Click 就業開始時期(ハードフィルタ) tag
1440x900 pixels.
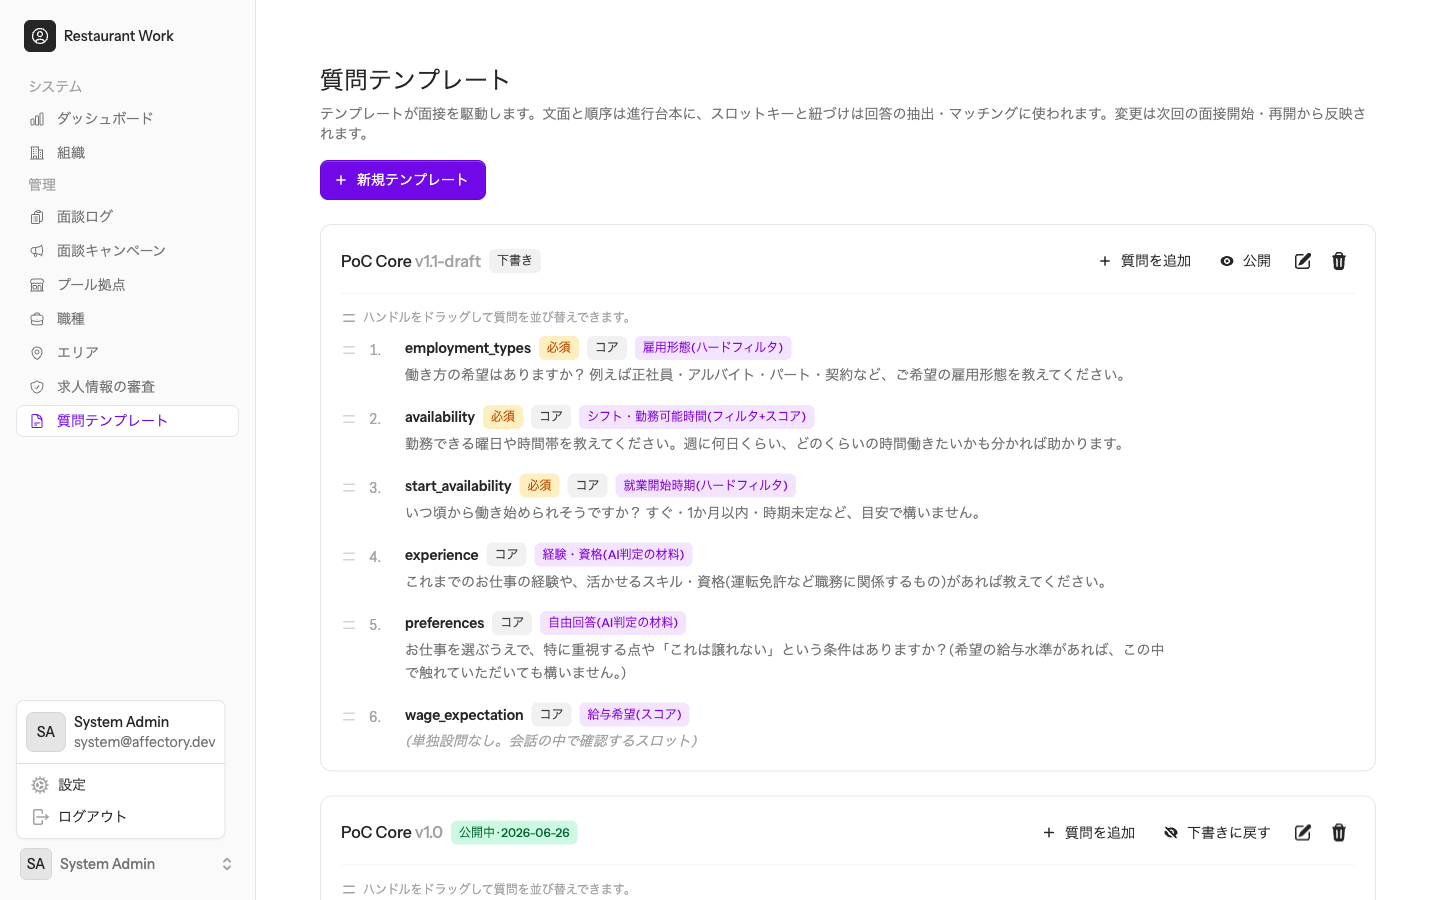706,486
